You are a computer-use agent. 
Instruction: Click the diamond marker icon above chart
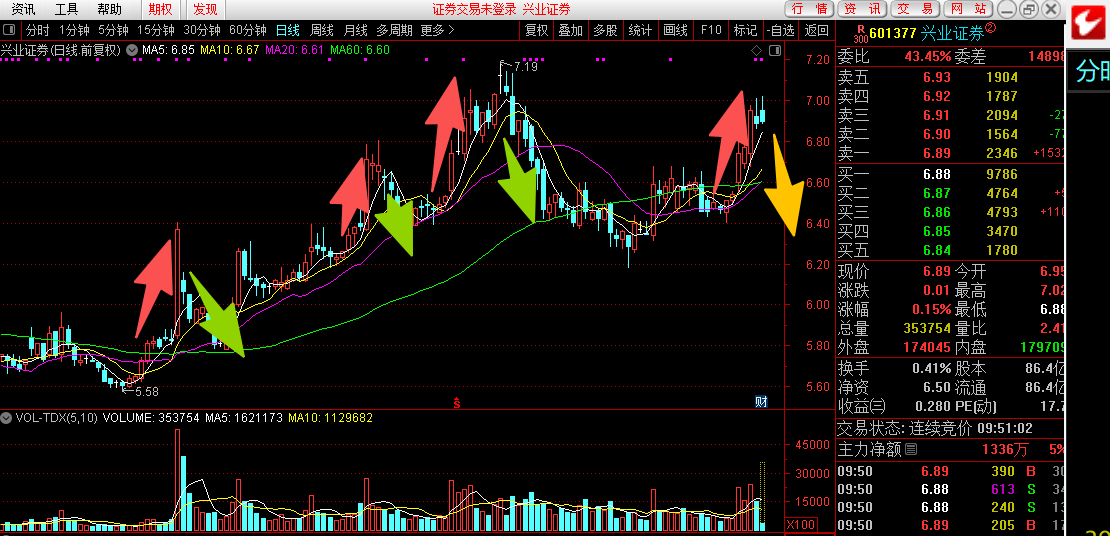click(757, 50)
